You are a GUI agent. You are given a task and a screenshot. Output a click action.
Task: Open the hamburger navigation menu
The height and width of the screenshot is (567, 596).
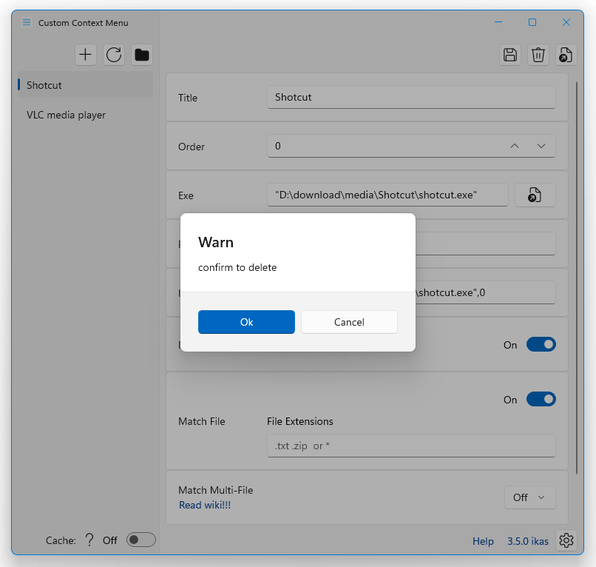click(27, 22)
